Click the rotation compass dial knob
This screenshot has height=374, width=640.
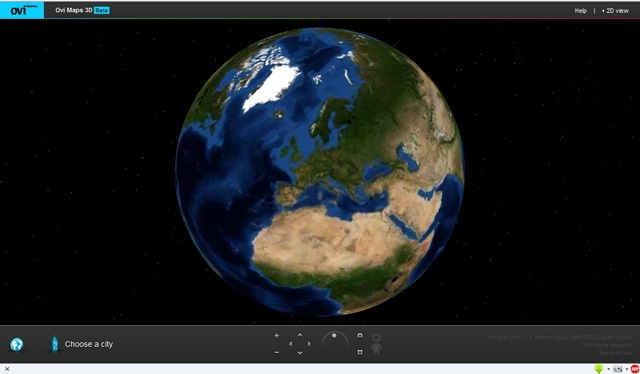(334, 336)
